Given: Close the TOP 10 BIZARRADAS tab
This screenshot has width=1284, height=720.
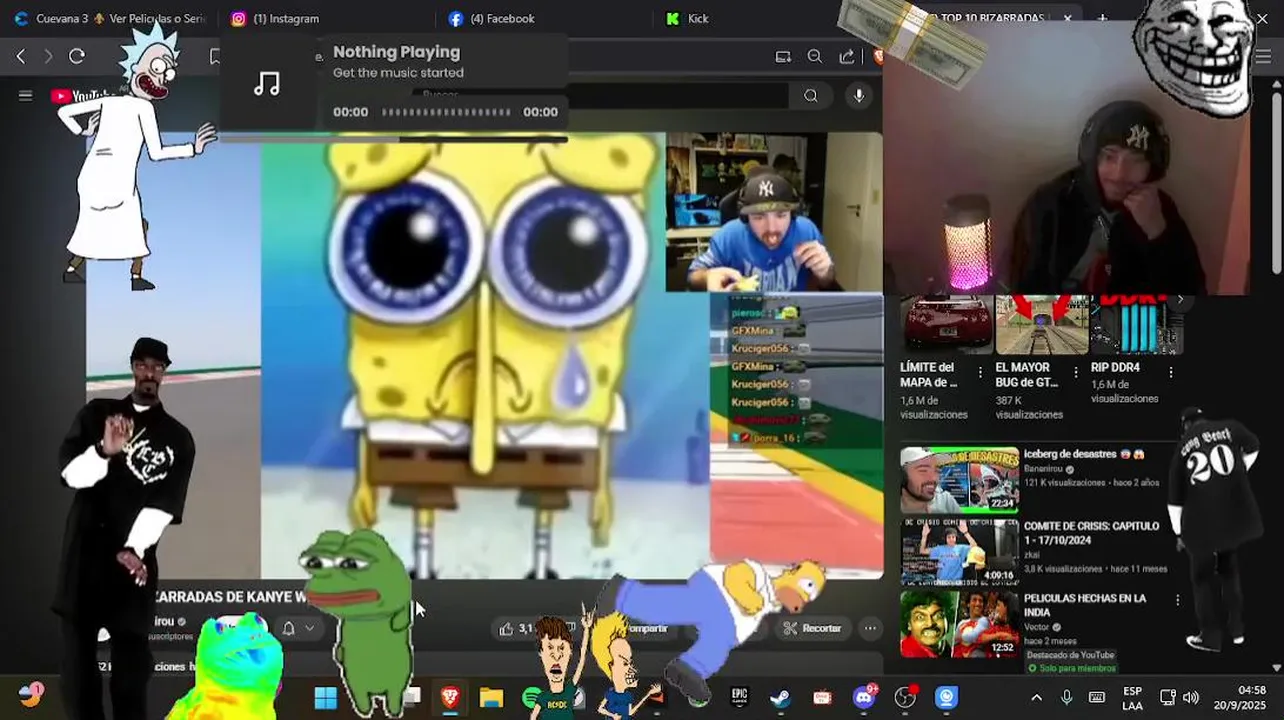Looking at the screenshot, I should pos(1068,18).
